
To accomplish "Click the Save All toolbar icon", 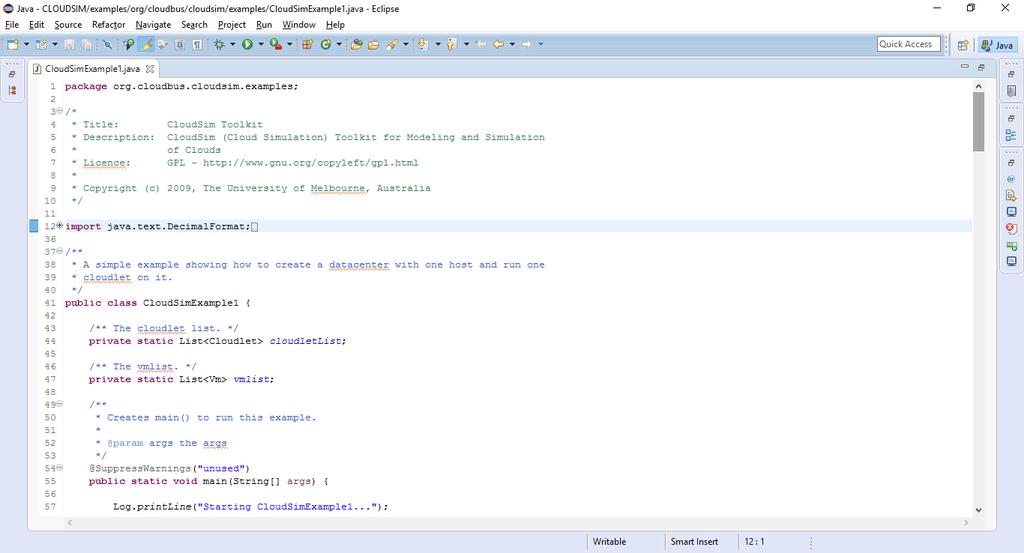I will (86, 44).
